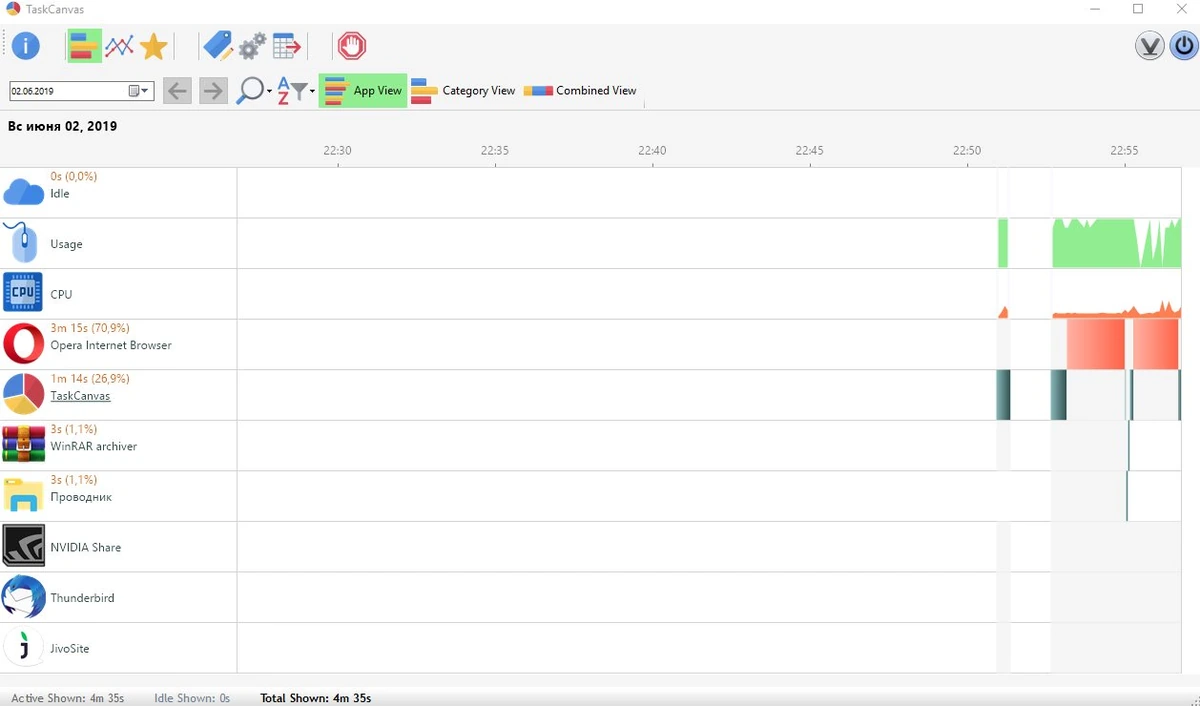Click the 22:40 timeline marker
1200x706 pixels.
[652, 150]
